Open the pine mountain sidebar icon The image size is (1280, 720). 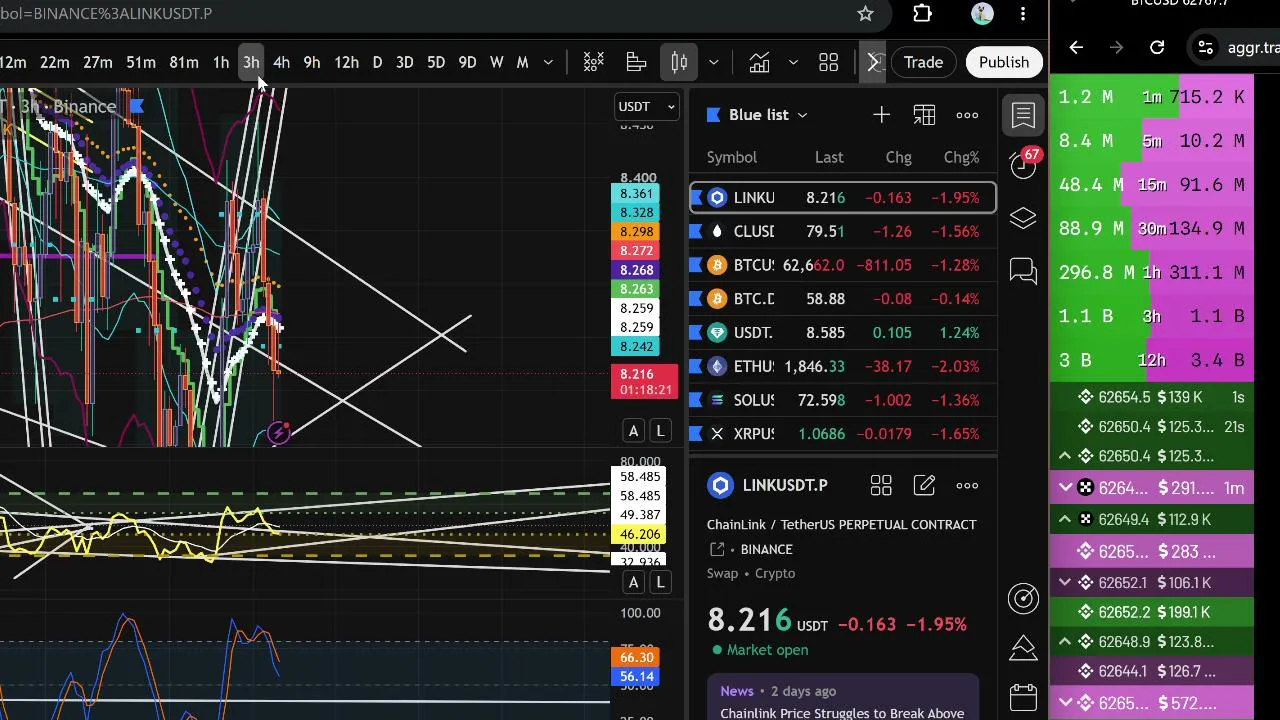[x=1023, y=648]
